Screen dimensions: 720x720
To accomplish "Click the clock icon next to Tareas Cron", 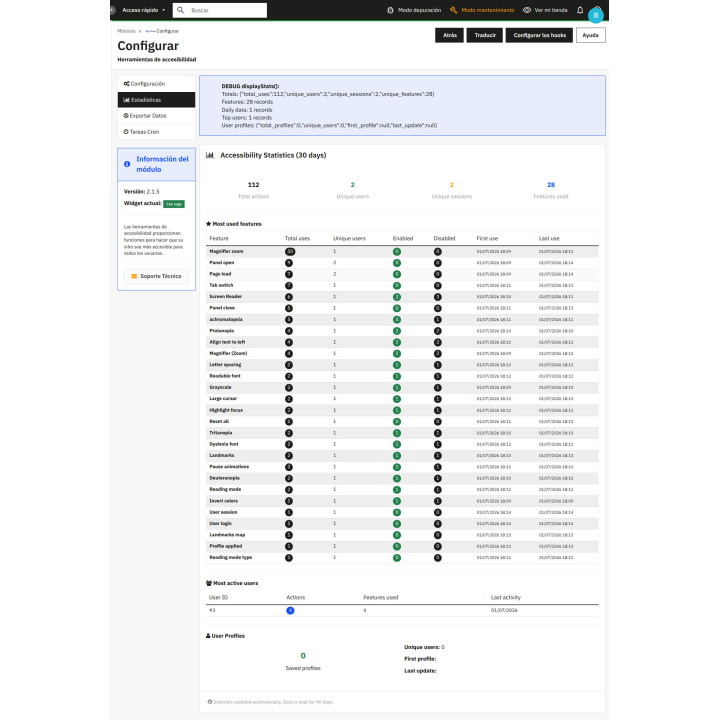I will click(126, 132).
